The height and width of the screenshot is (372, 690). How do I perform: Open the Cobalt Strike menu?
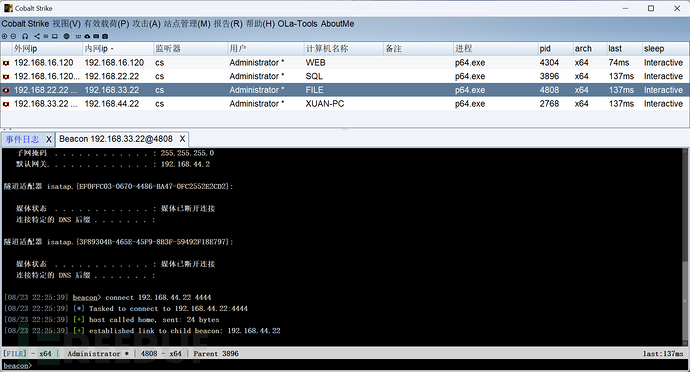coord(25,24)
